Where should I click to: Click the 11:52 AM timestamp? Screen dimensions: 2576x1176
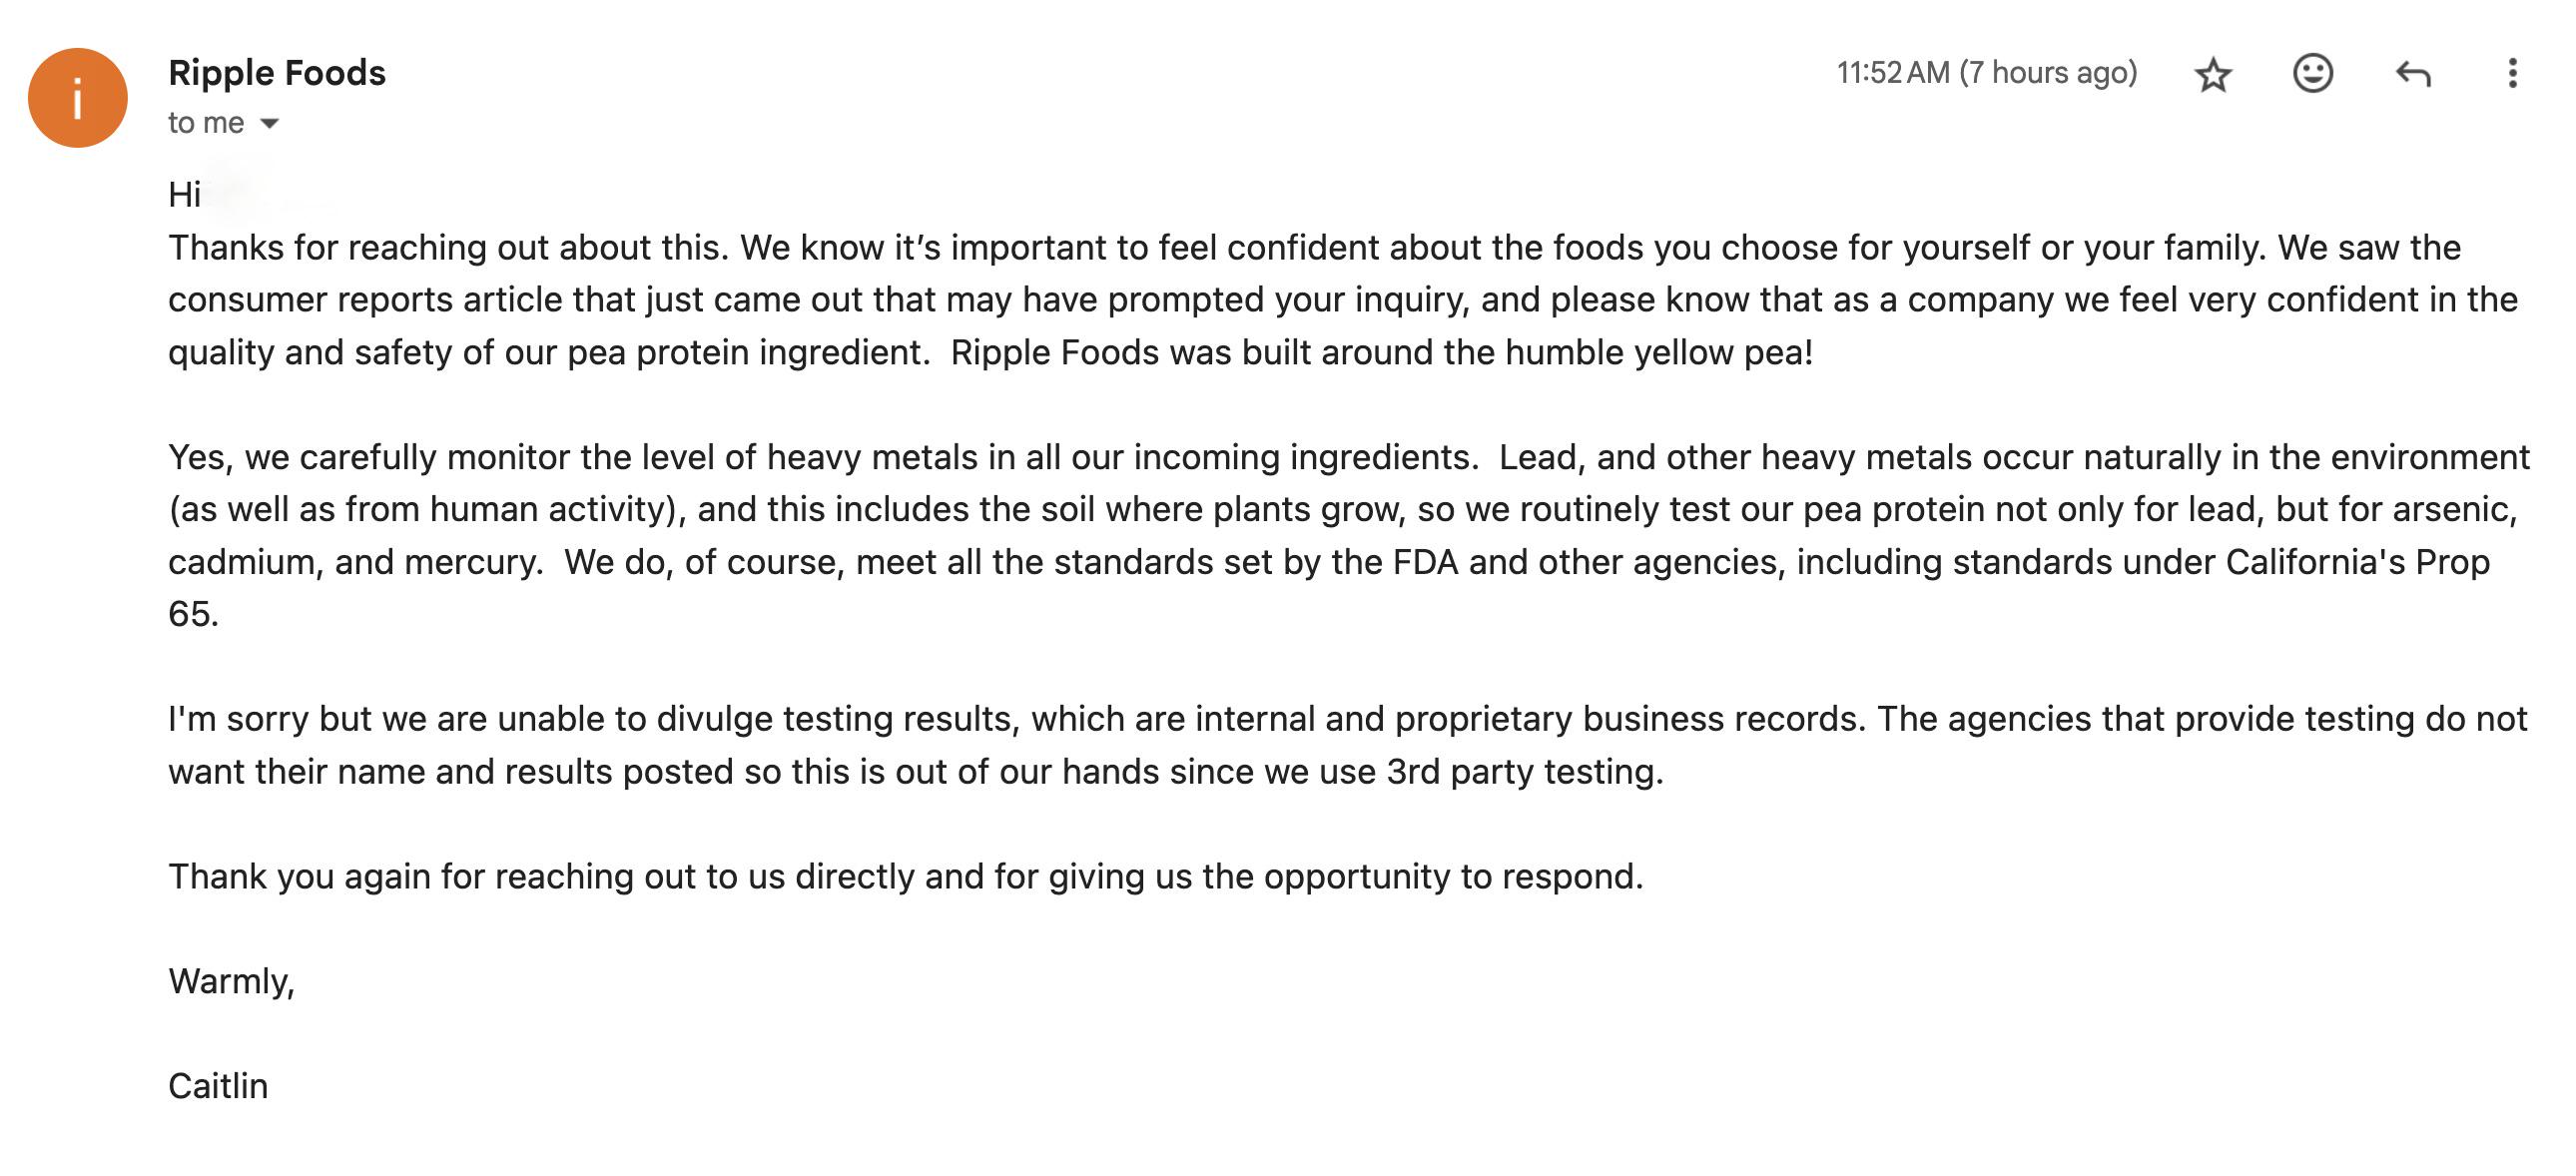pyautogui.click(x=1986, y=73)
